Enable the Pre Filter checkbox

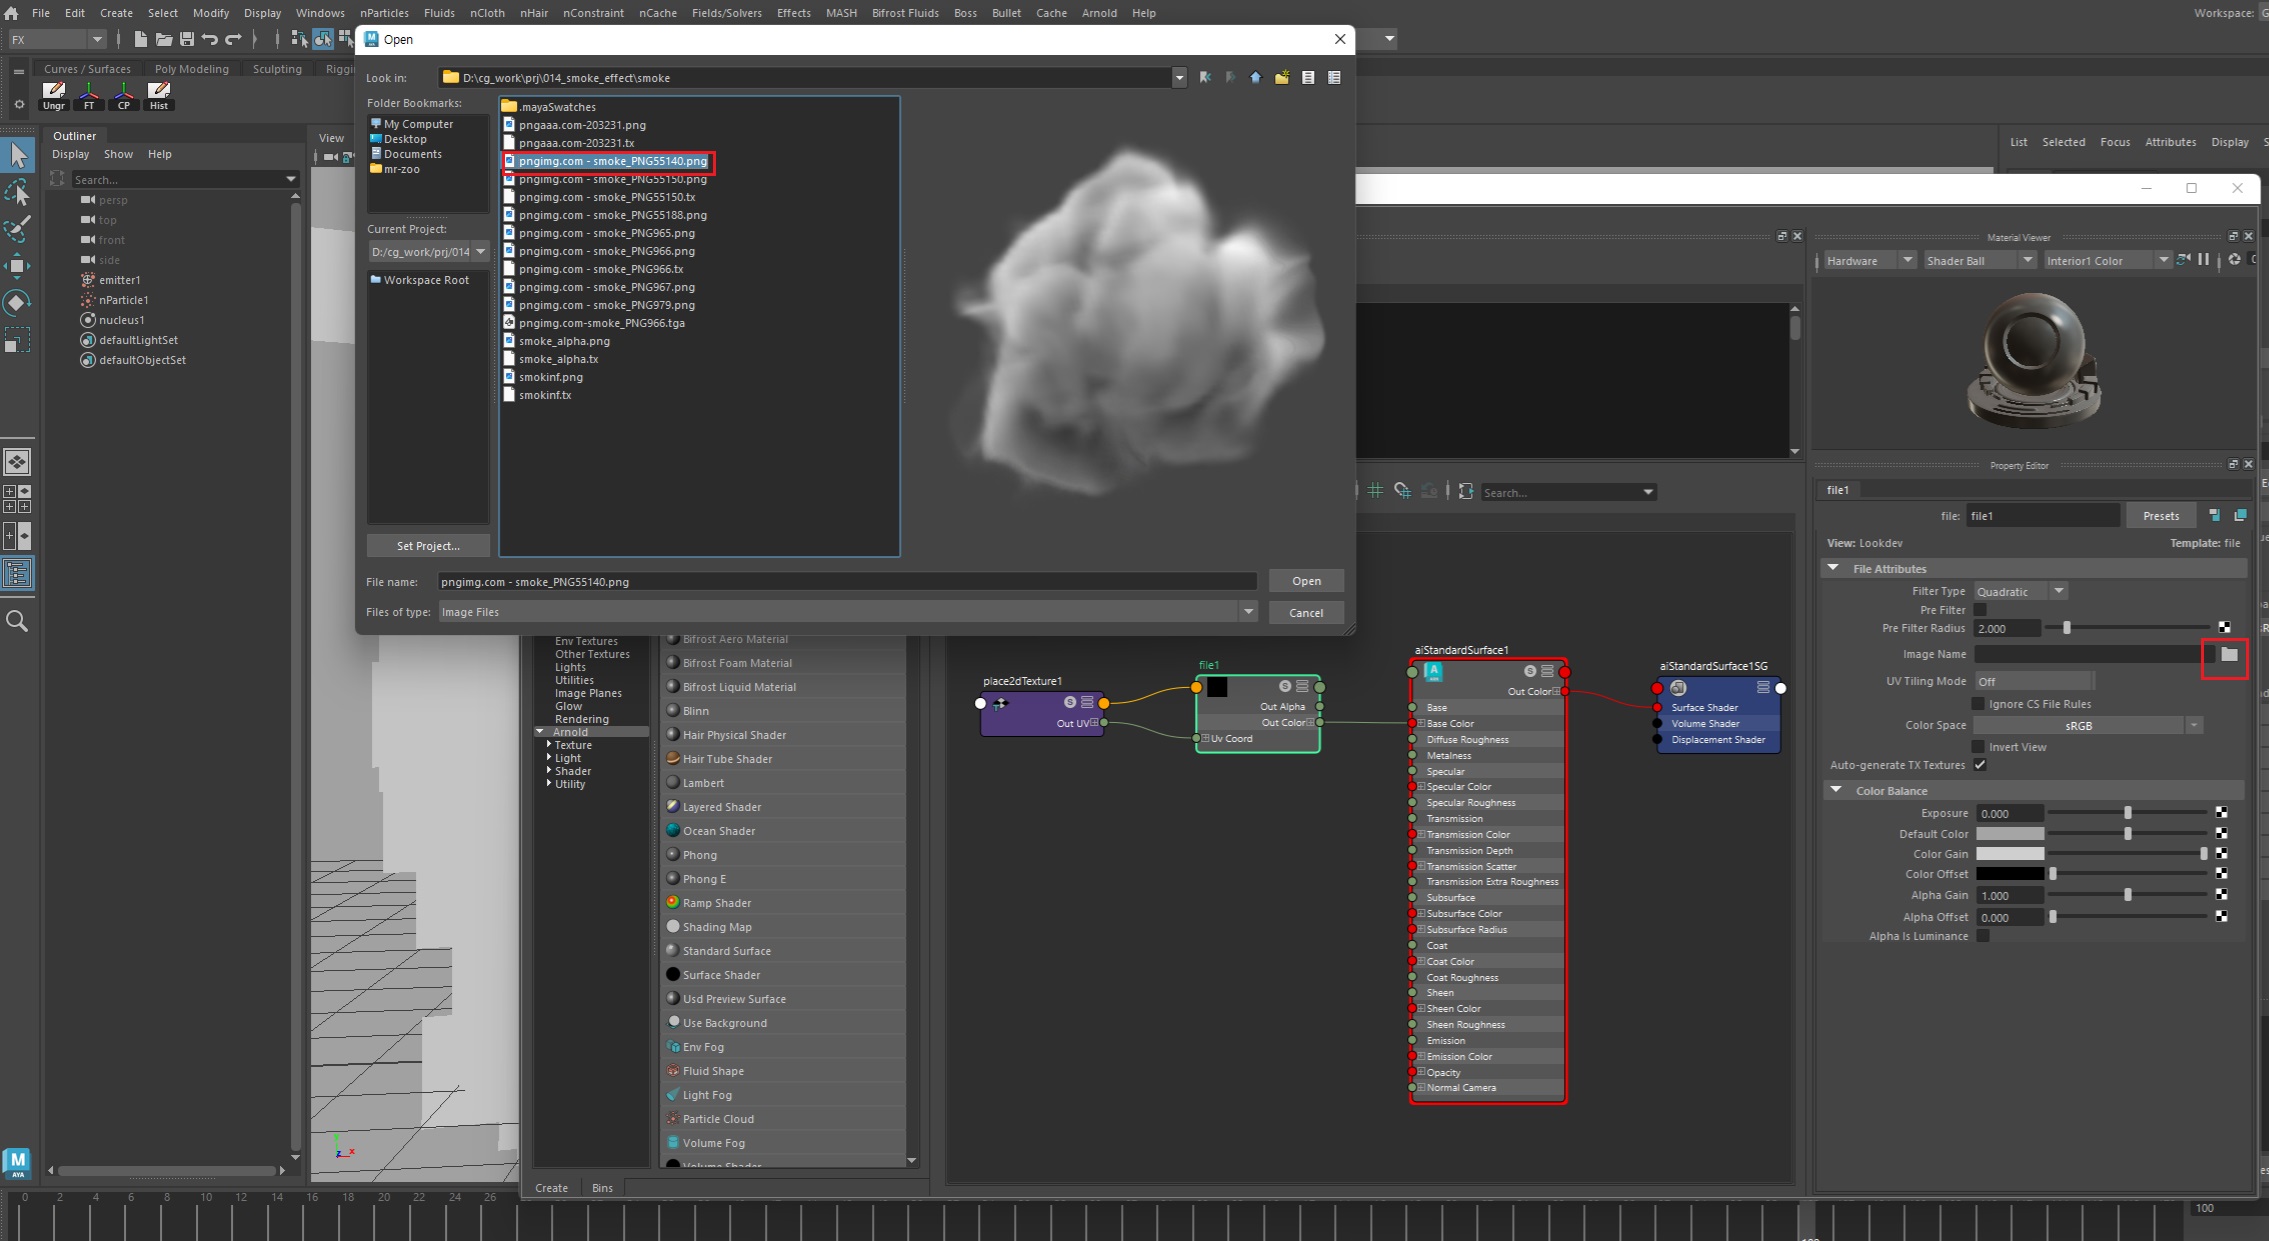pyautogui.click(x=1980, y=610)
